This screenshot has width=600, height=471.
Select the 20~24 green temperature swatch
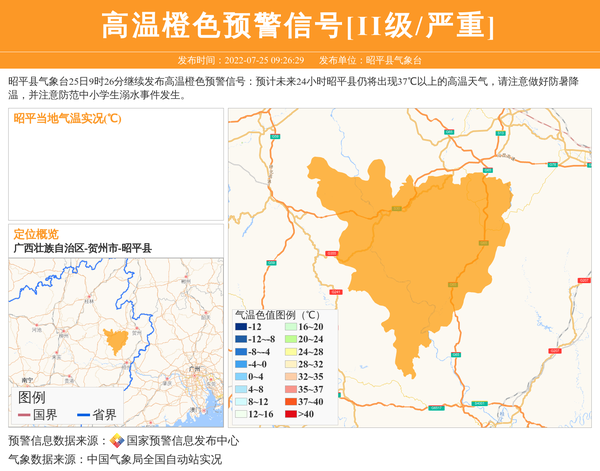coord(291,339)
